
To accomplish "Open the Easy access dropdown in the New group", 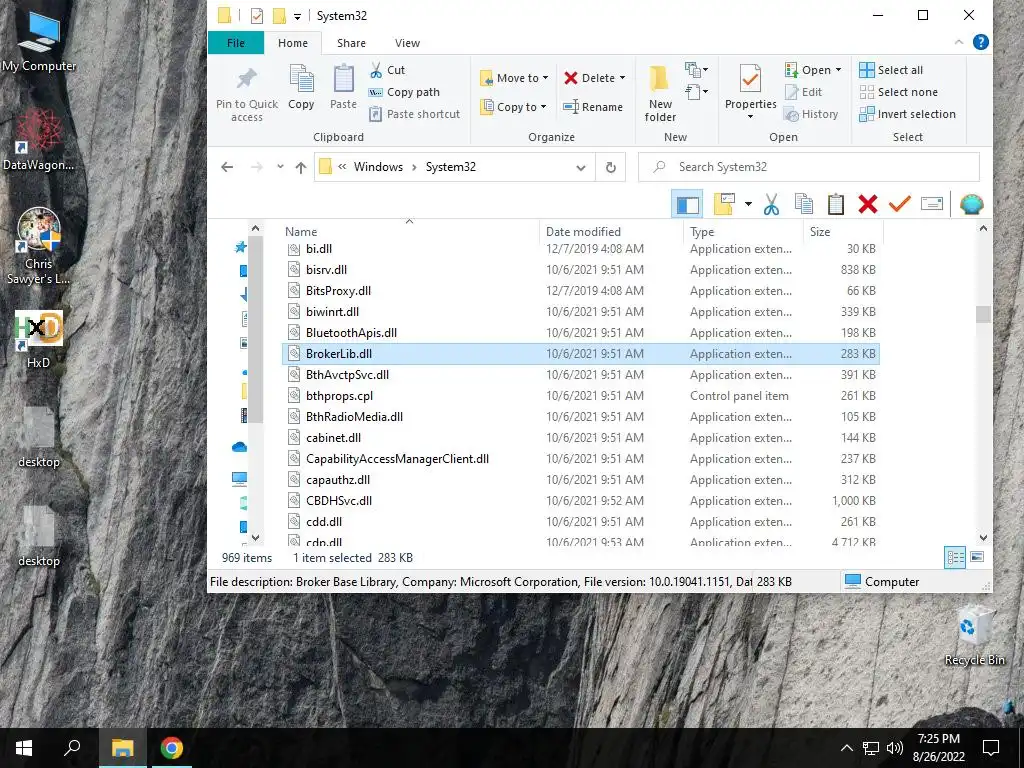I will (x=696, y=91).
